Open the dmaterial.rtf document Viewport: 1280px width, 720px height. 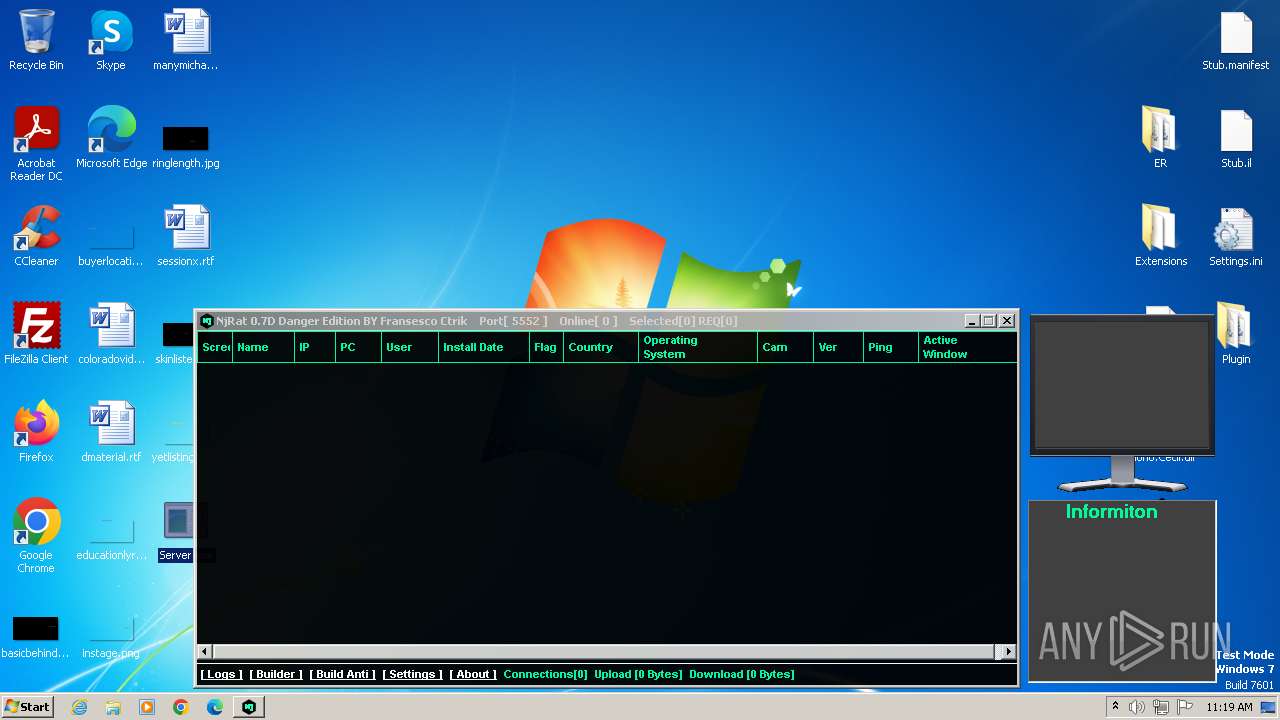point(111,432)
